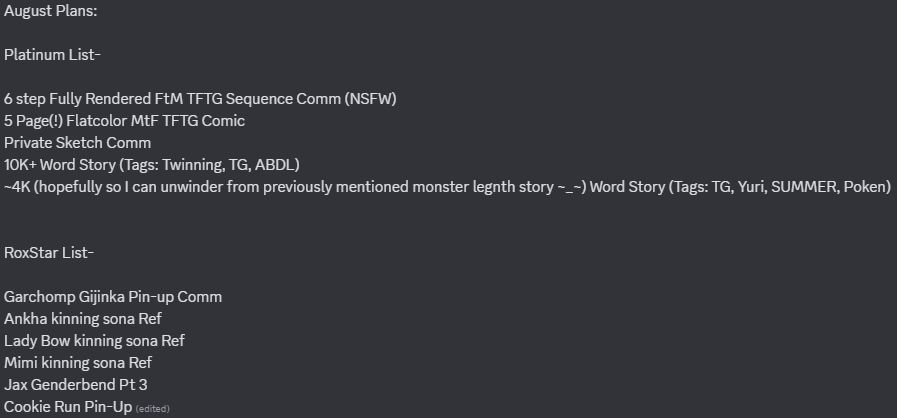897x418 pixels.
Task: Click the "August Plans:" heading text
Action: pos(50,11)
